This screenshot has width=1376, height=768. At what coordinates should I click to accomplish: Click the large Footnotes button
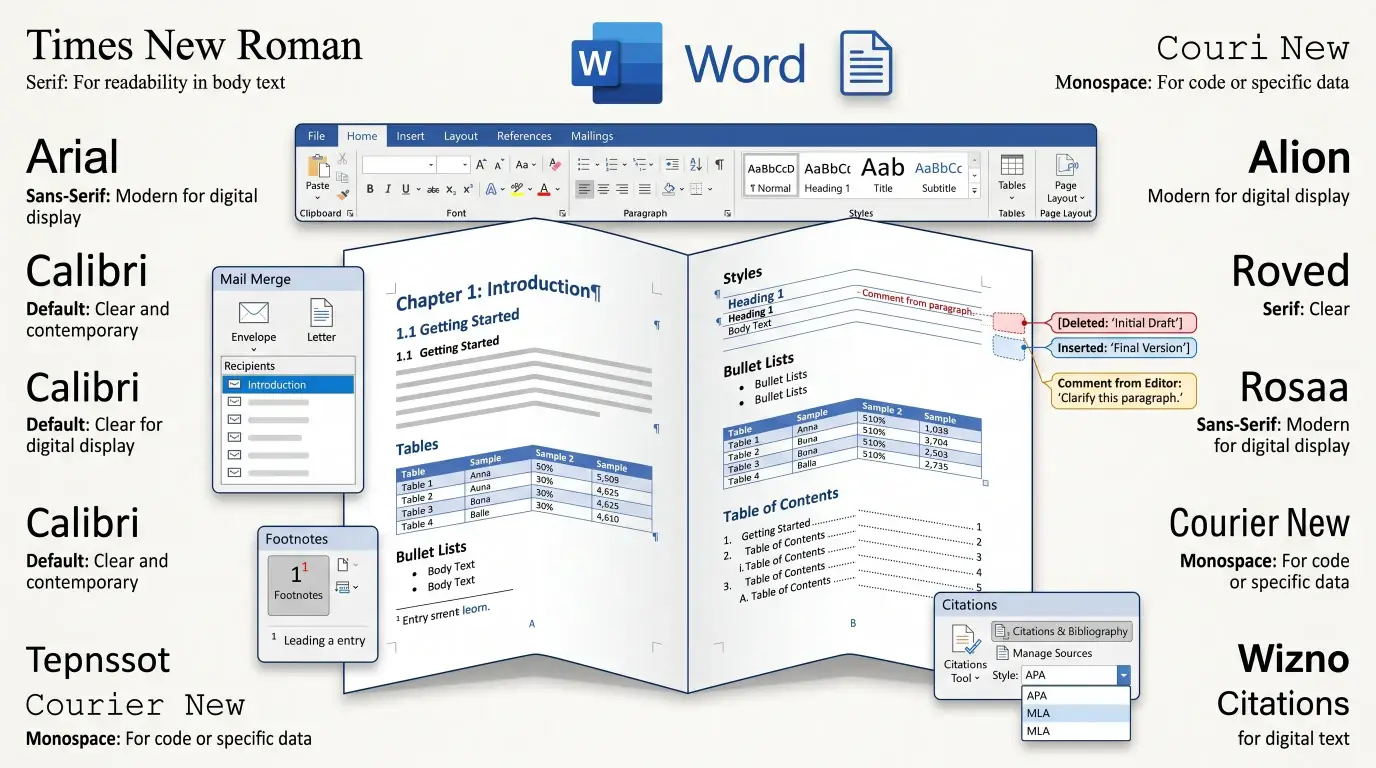coord(298,585)
